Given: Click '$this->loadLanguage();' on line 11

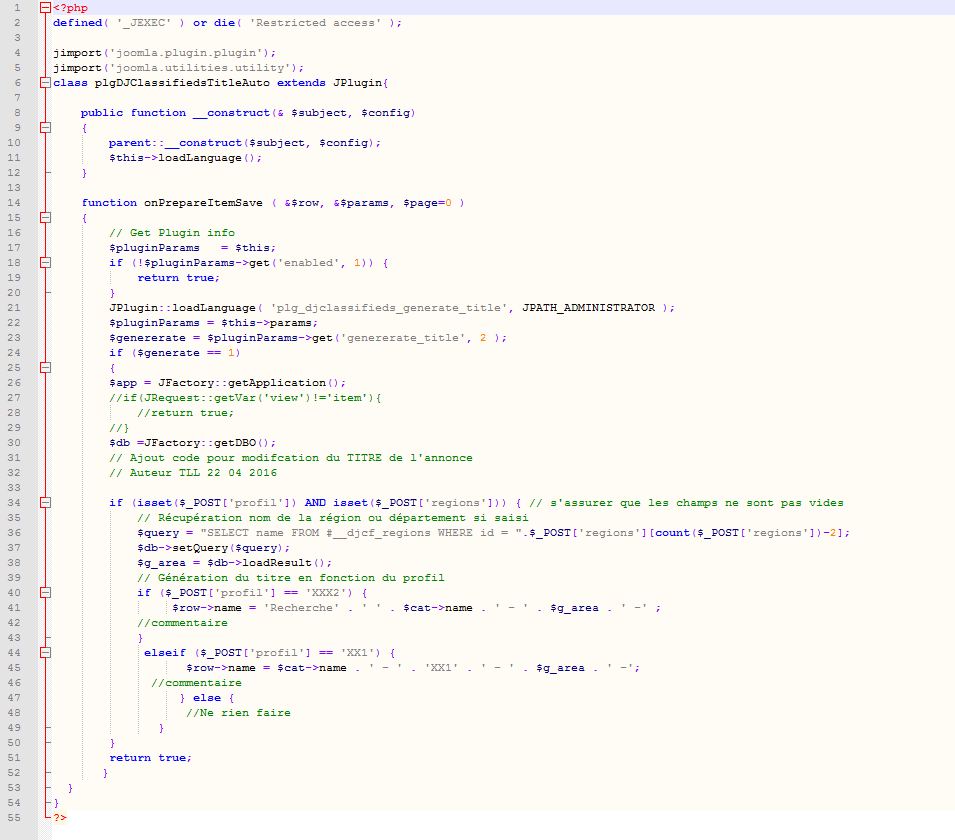Looking at the screenshot, I should click(186, 158).
